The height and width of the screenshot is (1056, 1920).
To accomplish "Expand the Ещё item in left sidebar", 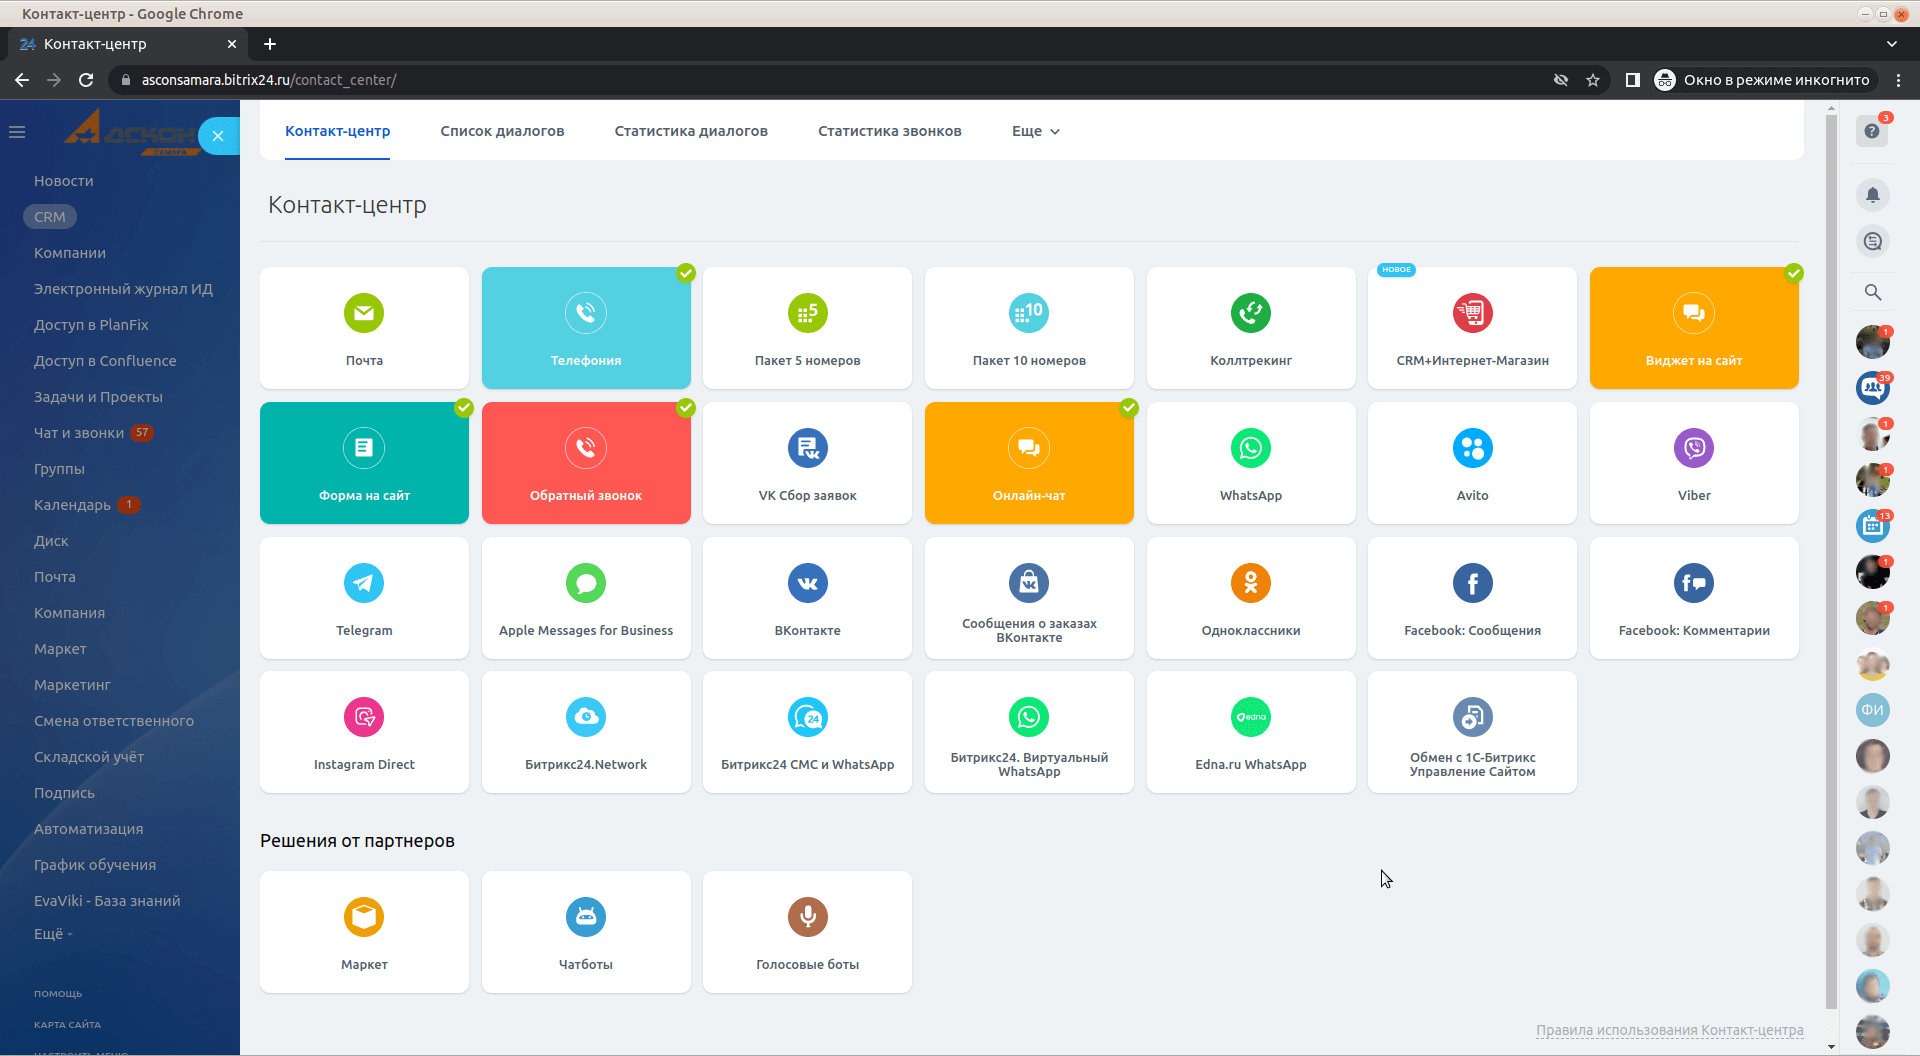I will coord(53,933).
